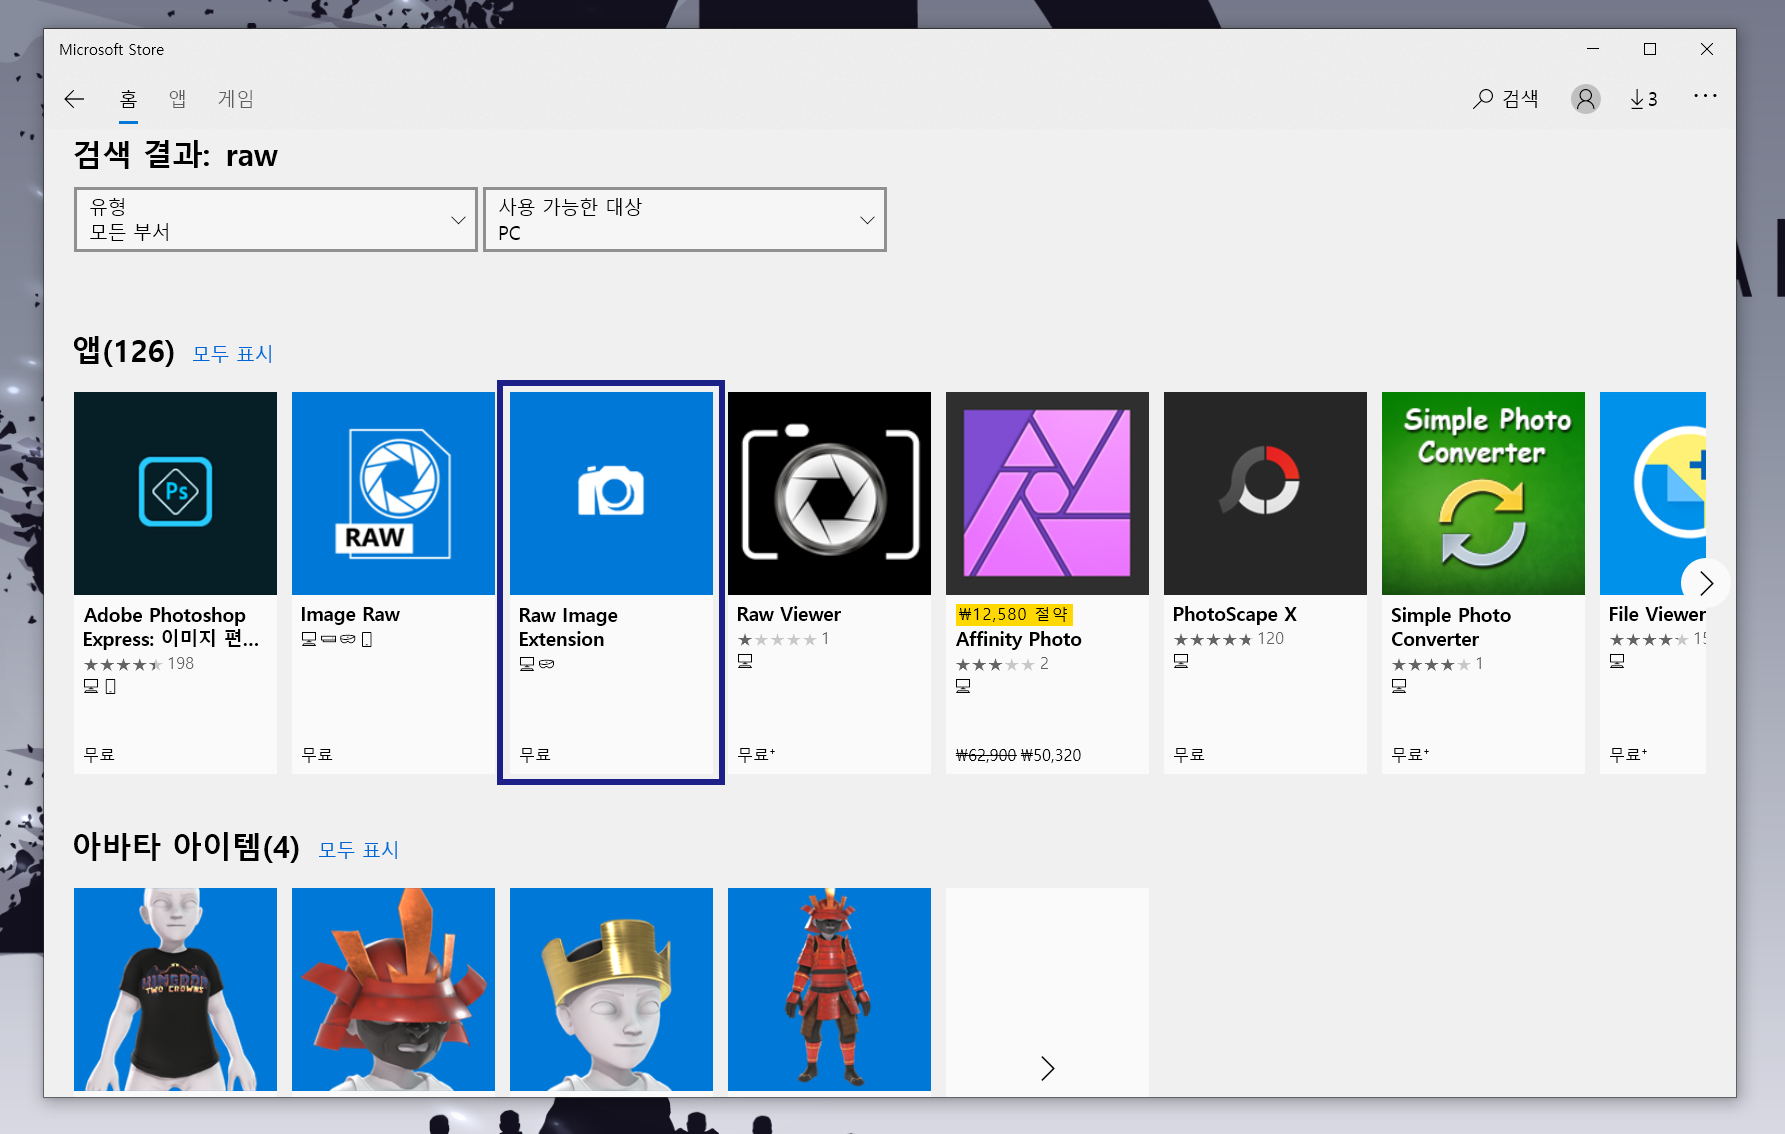Open the Affinity Photo app icon
Image resolution: width=1785 pixels, height=1134 pixels.
coord(1047,493)
